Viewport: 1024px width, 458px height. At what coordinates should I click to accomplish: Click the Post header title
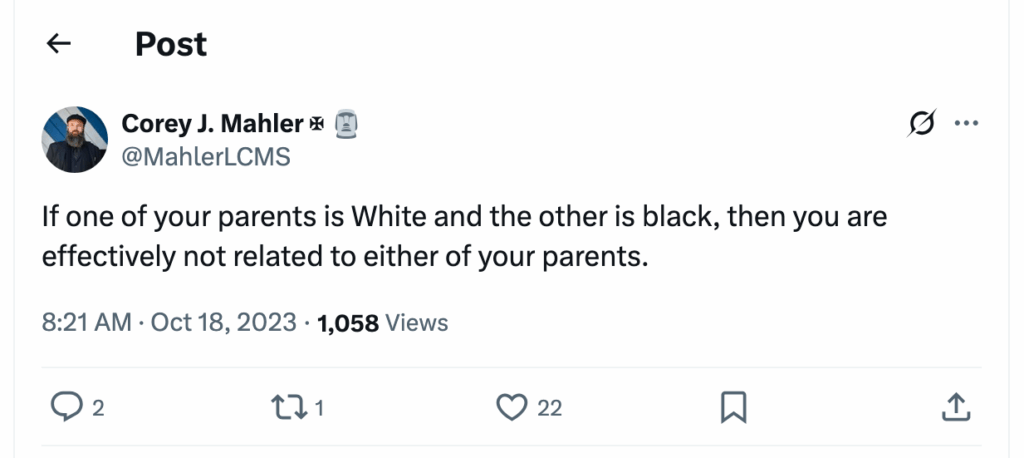[x=171, y=44]
